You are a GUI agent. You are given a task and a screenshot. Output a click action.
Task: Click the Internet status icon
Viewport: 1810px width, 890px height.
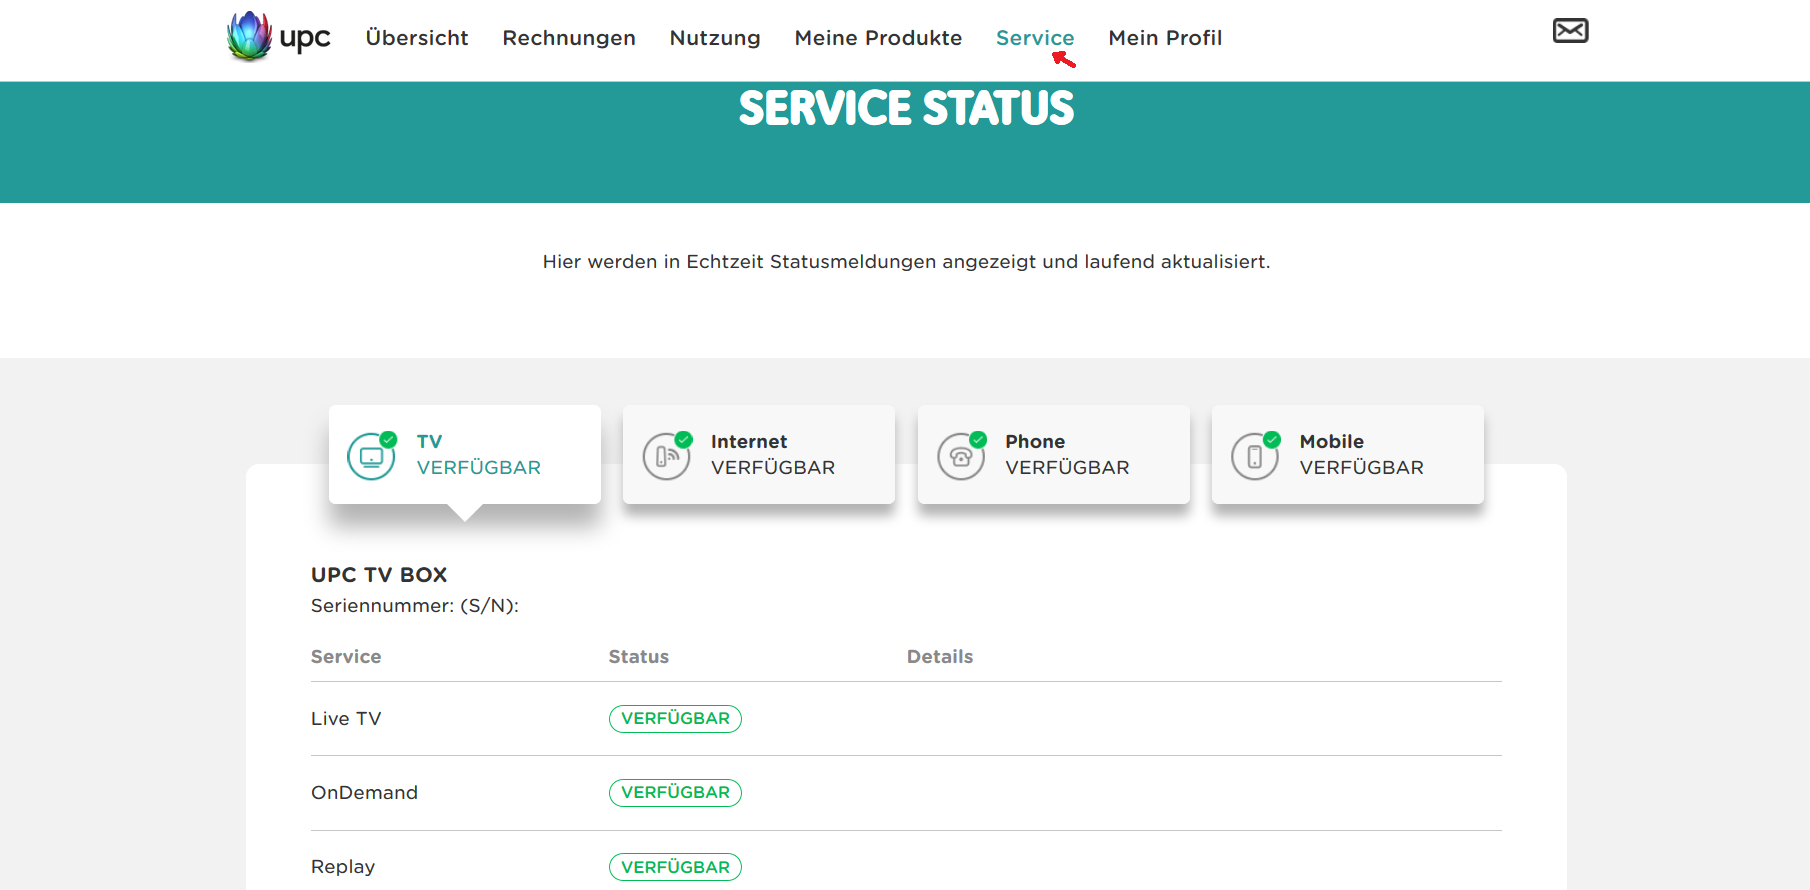coord(666,456)
